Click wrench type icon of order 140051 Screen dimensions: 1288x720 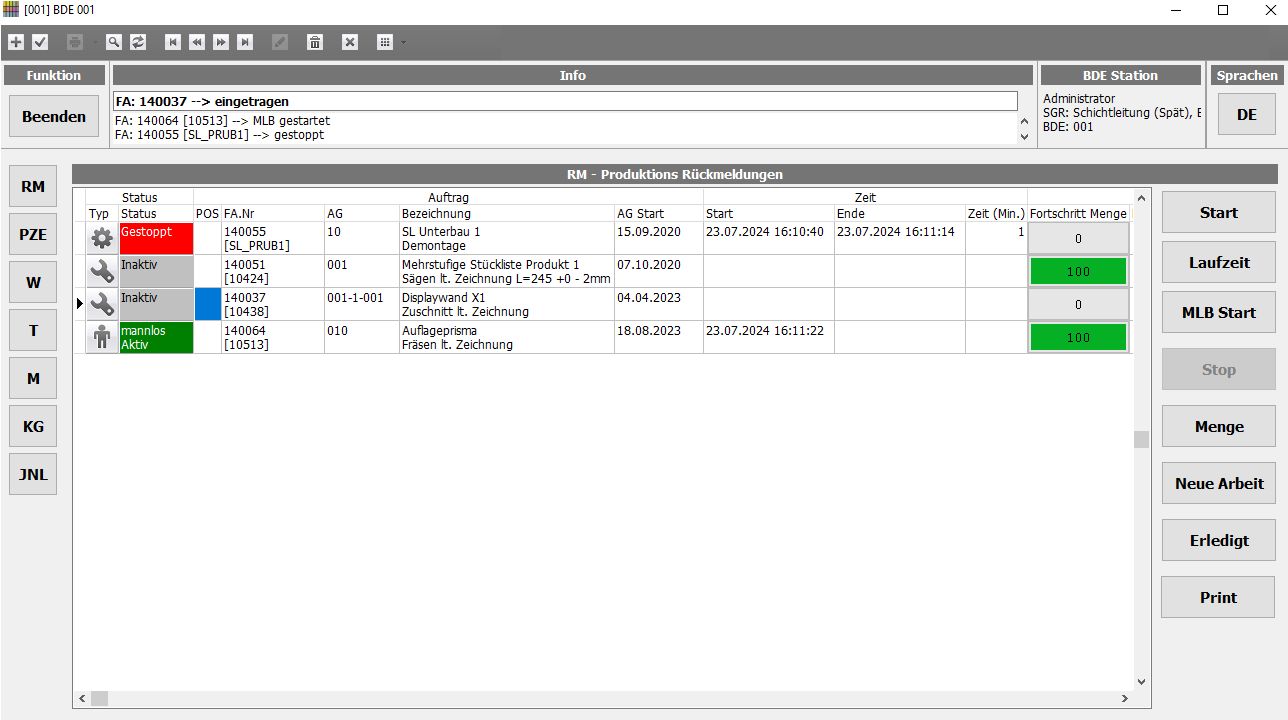(102, 271)
